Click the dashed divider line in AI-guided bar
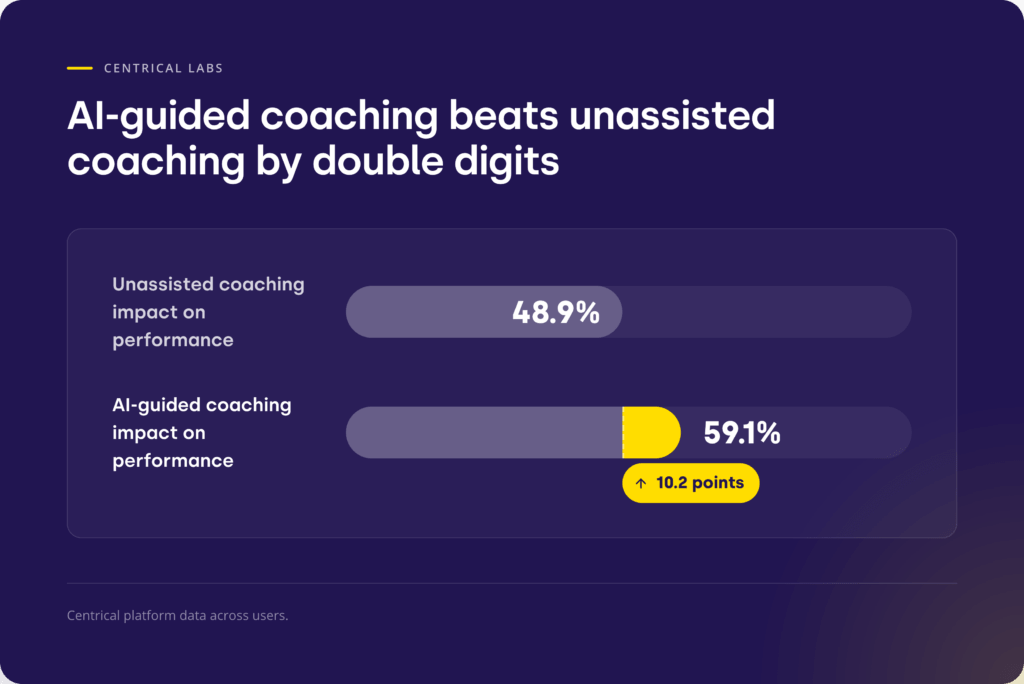 point(623,432)
